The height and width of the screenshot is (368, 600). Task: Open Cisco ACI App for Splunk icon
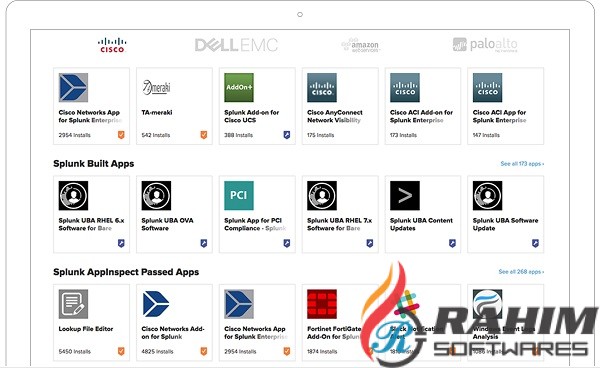coord(488,88)
